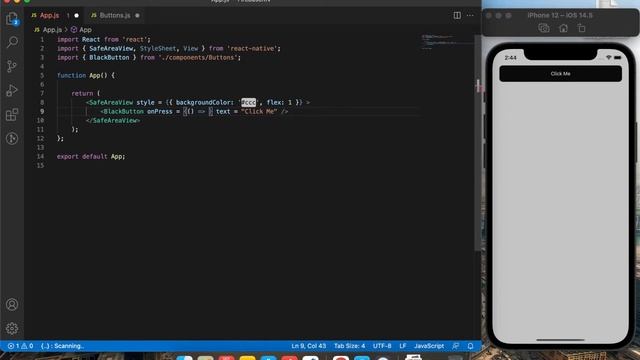Close the unsaved Buttons.js tab dot
The image size is (640, 360).
click(137, 16)
